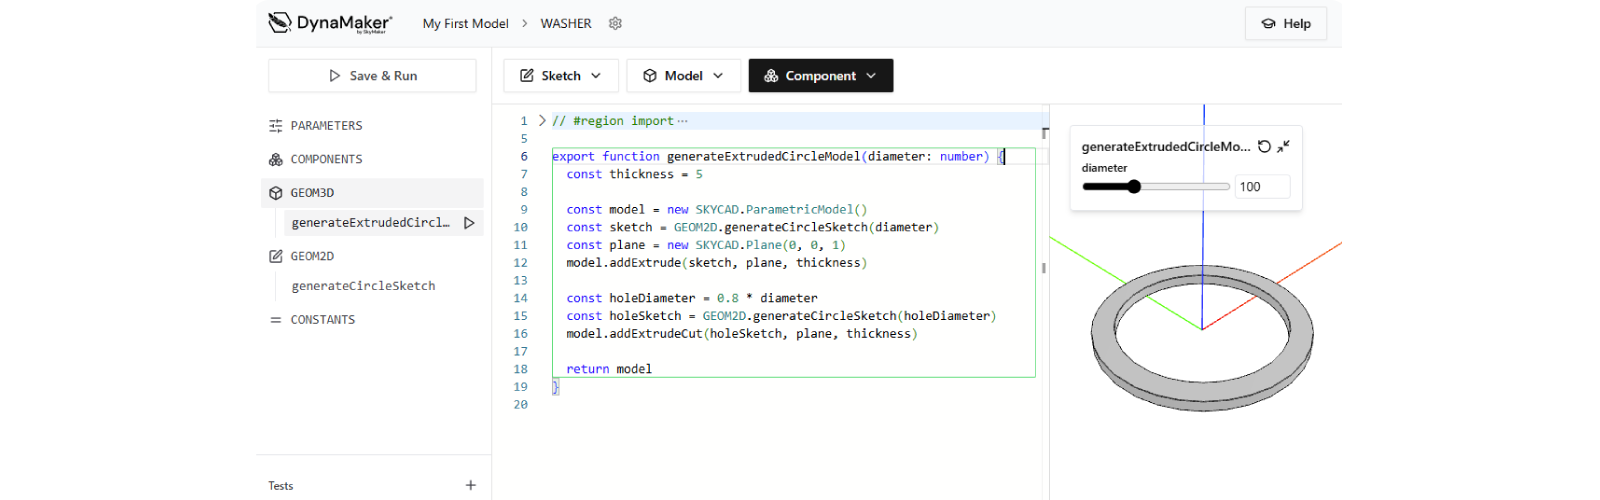
Task: Run preview of generateExtrudedCircleModel with play icon
Action: 469,223
